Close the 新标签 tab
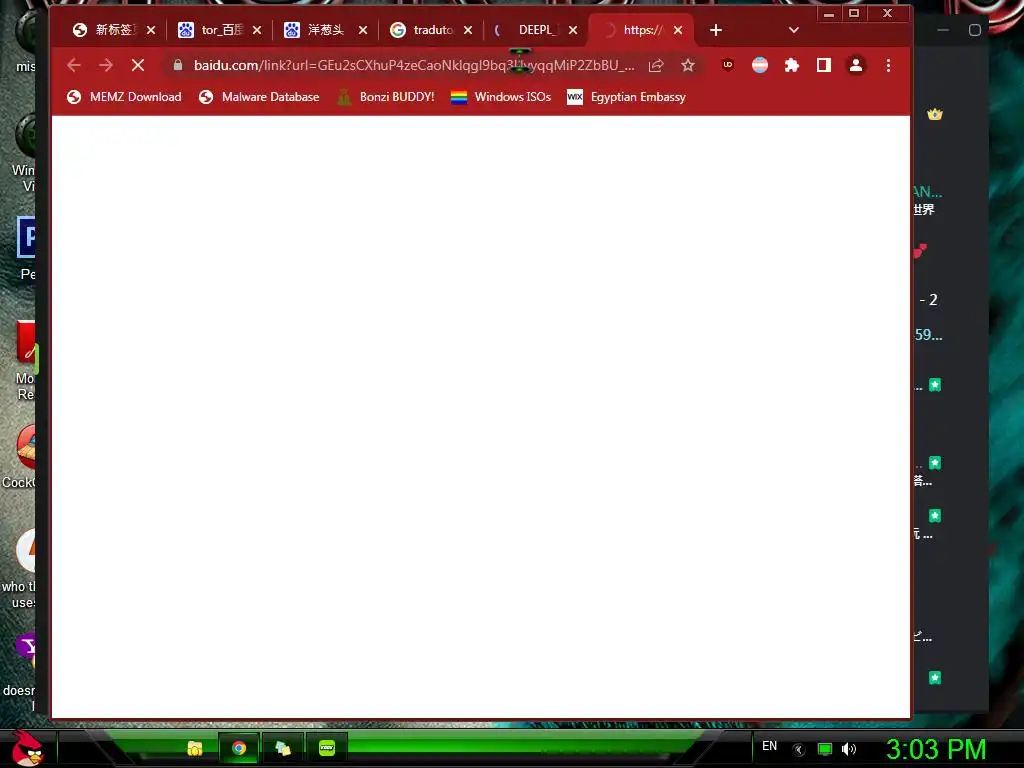Image resolution: width=1024 pixels, height=768 pixels. [151, 30]
